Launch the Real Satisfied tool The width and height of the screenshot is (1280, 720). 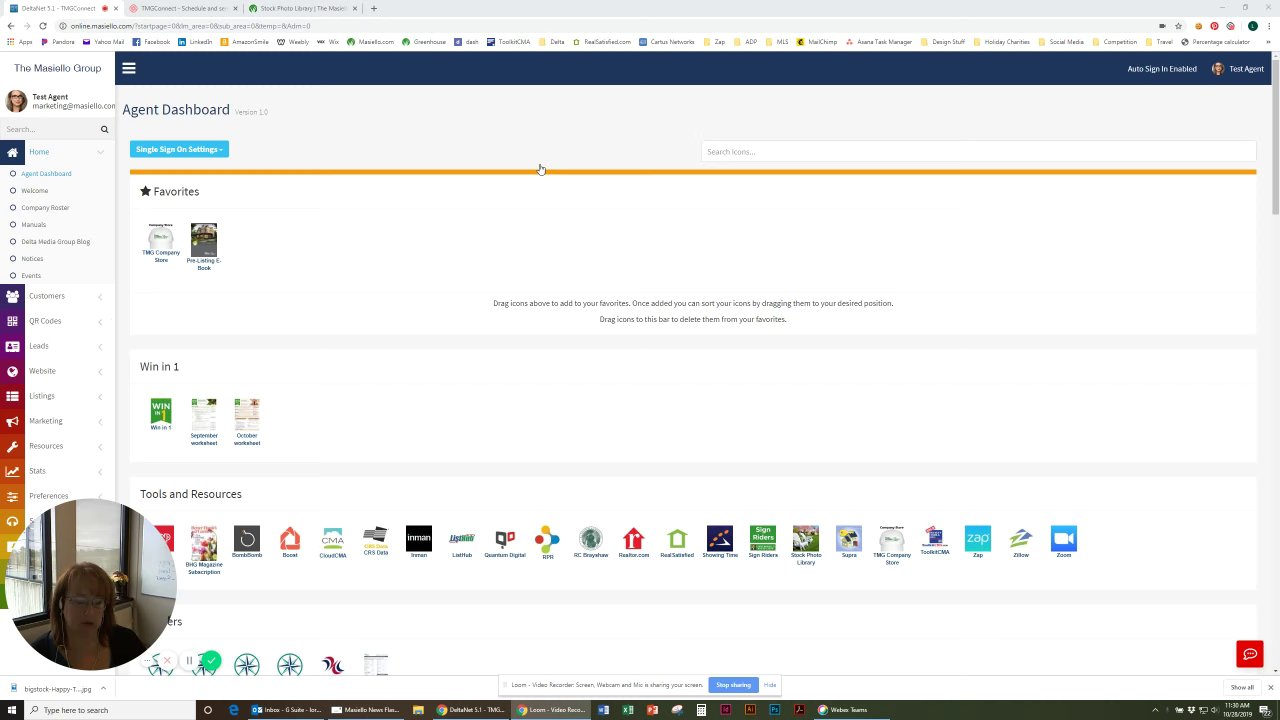tap(677, 542)
